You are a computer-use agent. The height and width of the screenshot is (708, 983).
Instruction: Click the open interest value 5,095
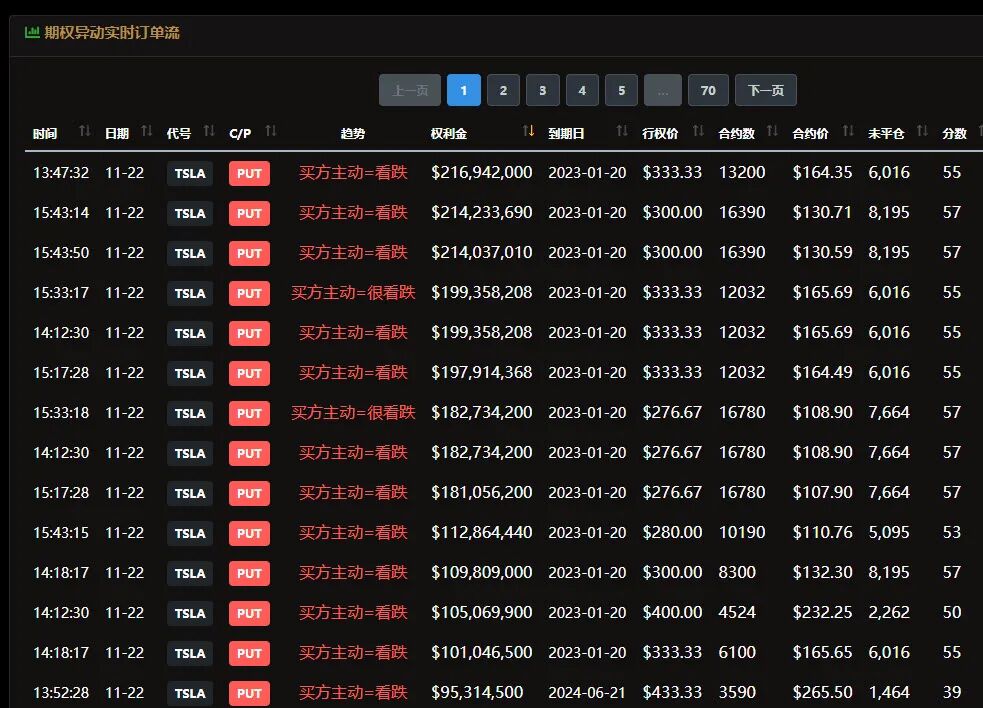point(889,532)
